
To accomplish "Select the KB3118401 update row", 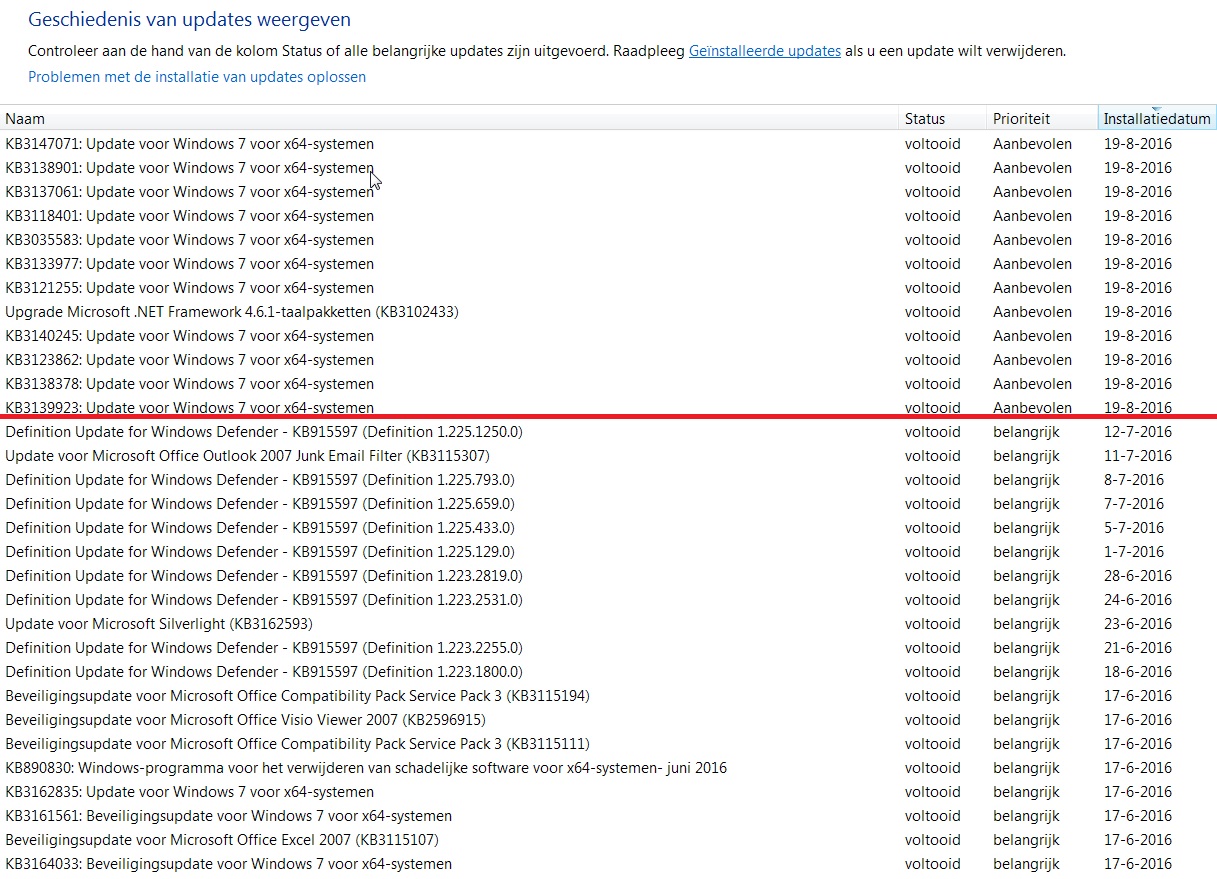I will pos(608,216).
